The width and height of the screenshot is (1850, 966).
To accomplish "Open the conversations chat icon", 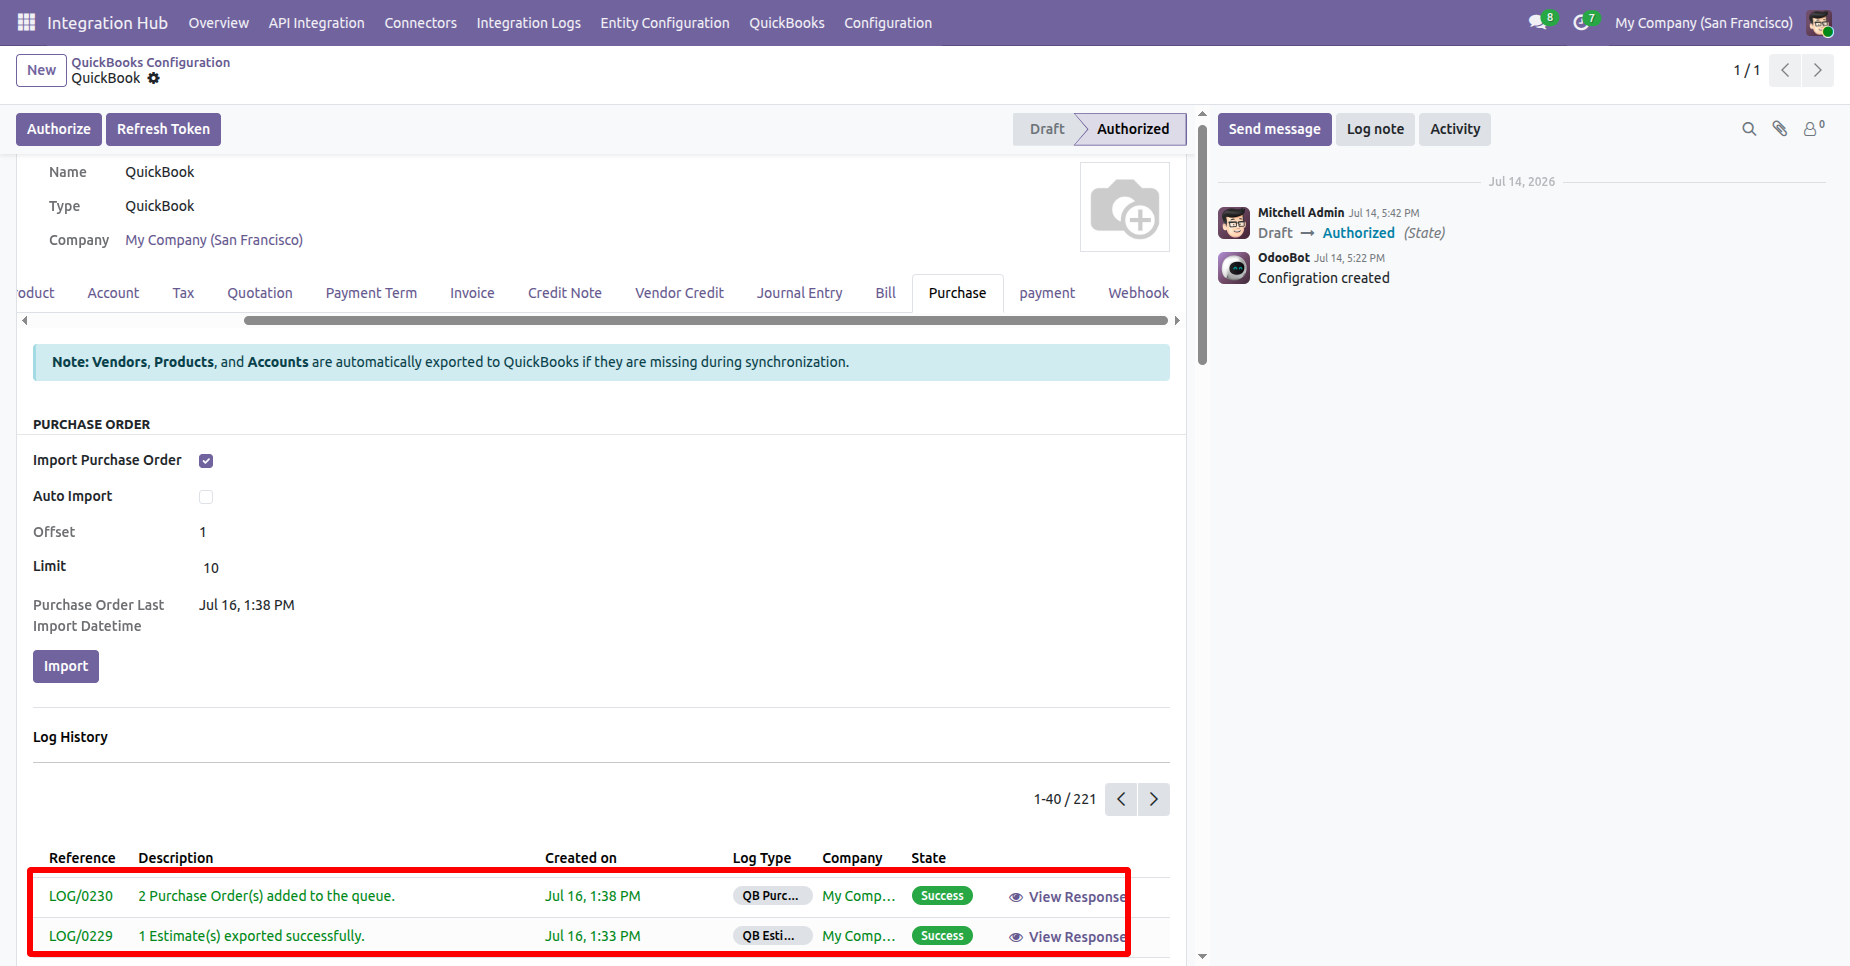I will [1538, 22].
